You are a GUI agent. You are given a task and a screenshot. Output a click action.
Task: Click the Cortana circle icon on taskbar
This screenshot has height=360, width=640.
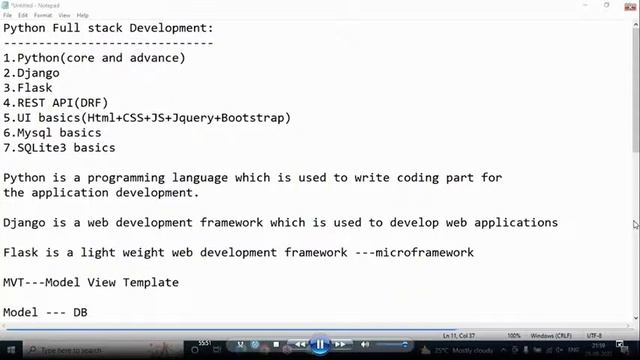(x=195, y=350)
